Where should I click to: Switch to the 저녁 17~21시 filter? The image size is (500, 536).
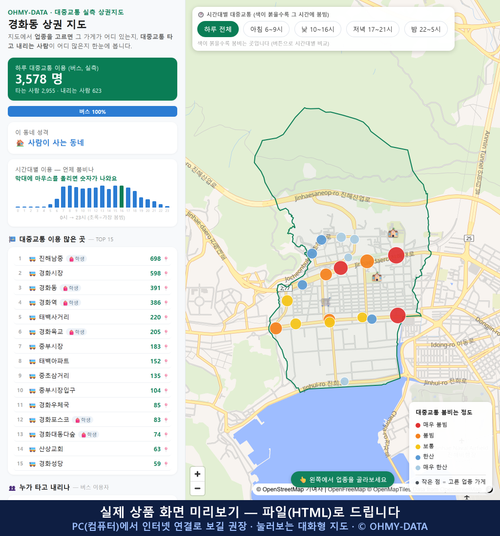373,29
